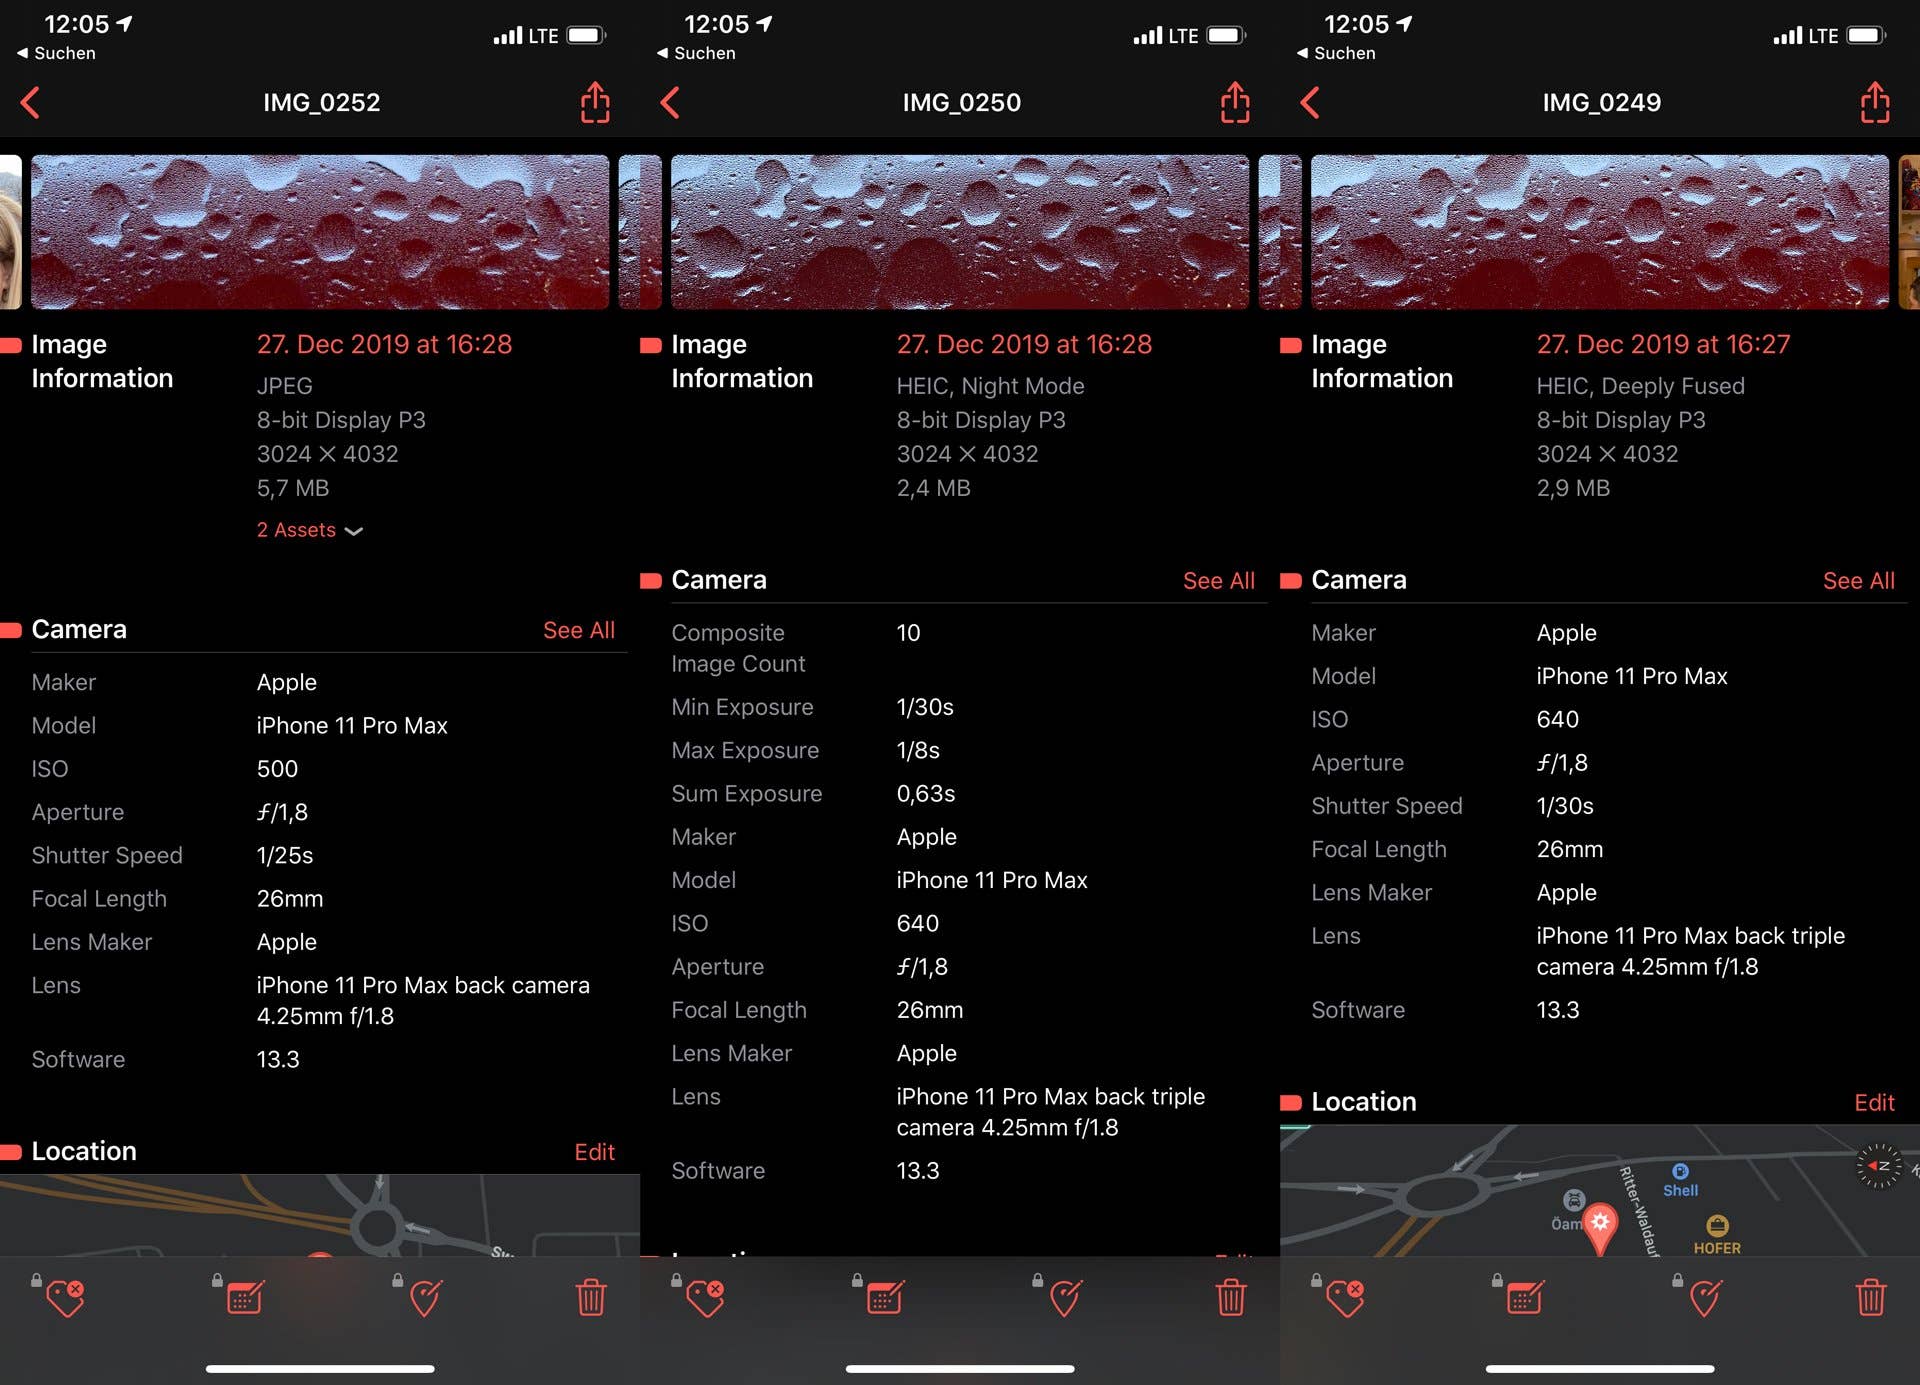Tap share icon for IMG_0250

[1235, 102]
